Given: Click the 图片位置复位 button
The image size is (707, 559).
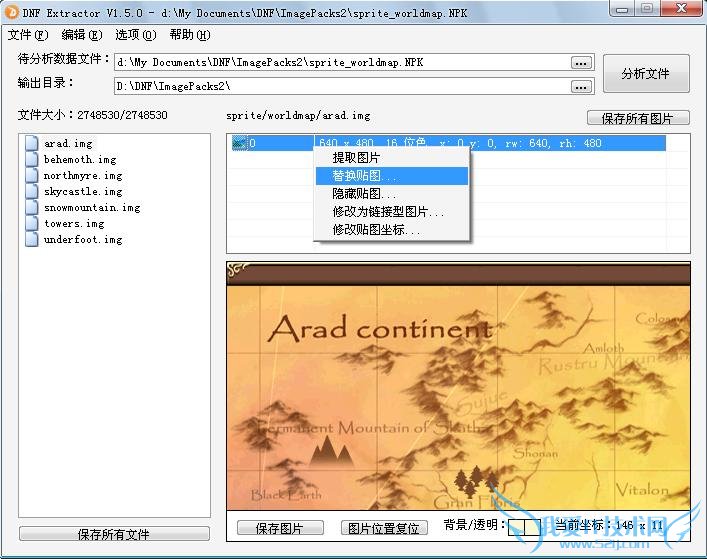Looking at the screenshot, I should point(384,528).
